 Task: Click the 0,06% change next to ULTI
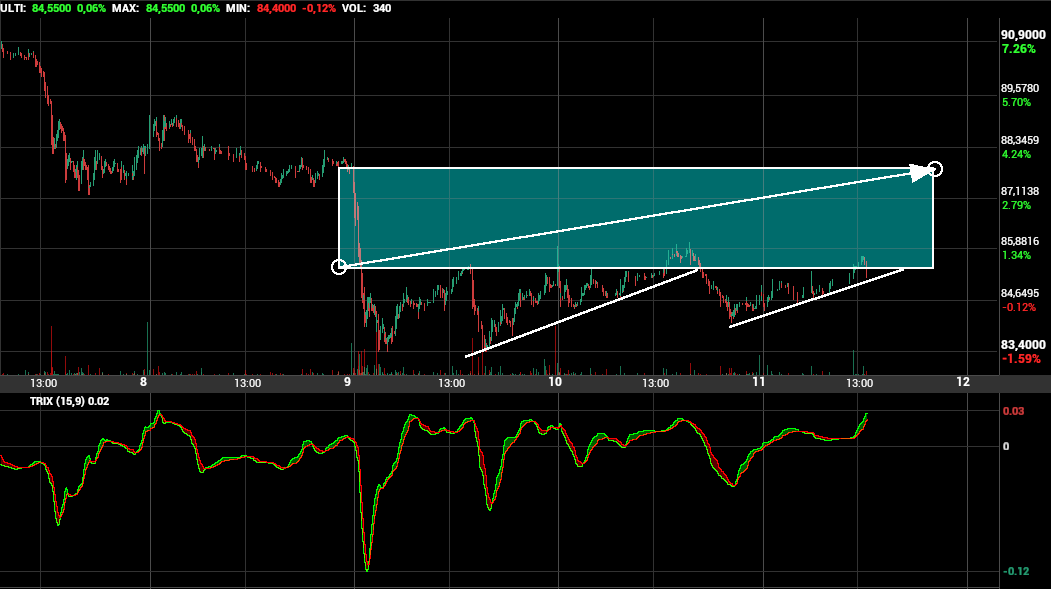pos(91,9)
